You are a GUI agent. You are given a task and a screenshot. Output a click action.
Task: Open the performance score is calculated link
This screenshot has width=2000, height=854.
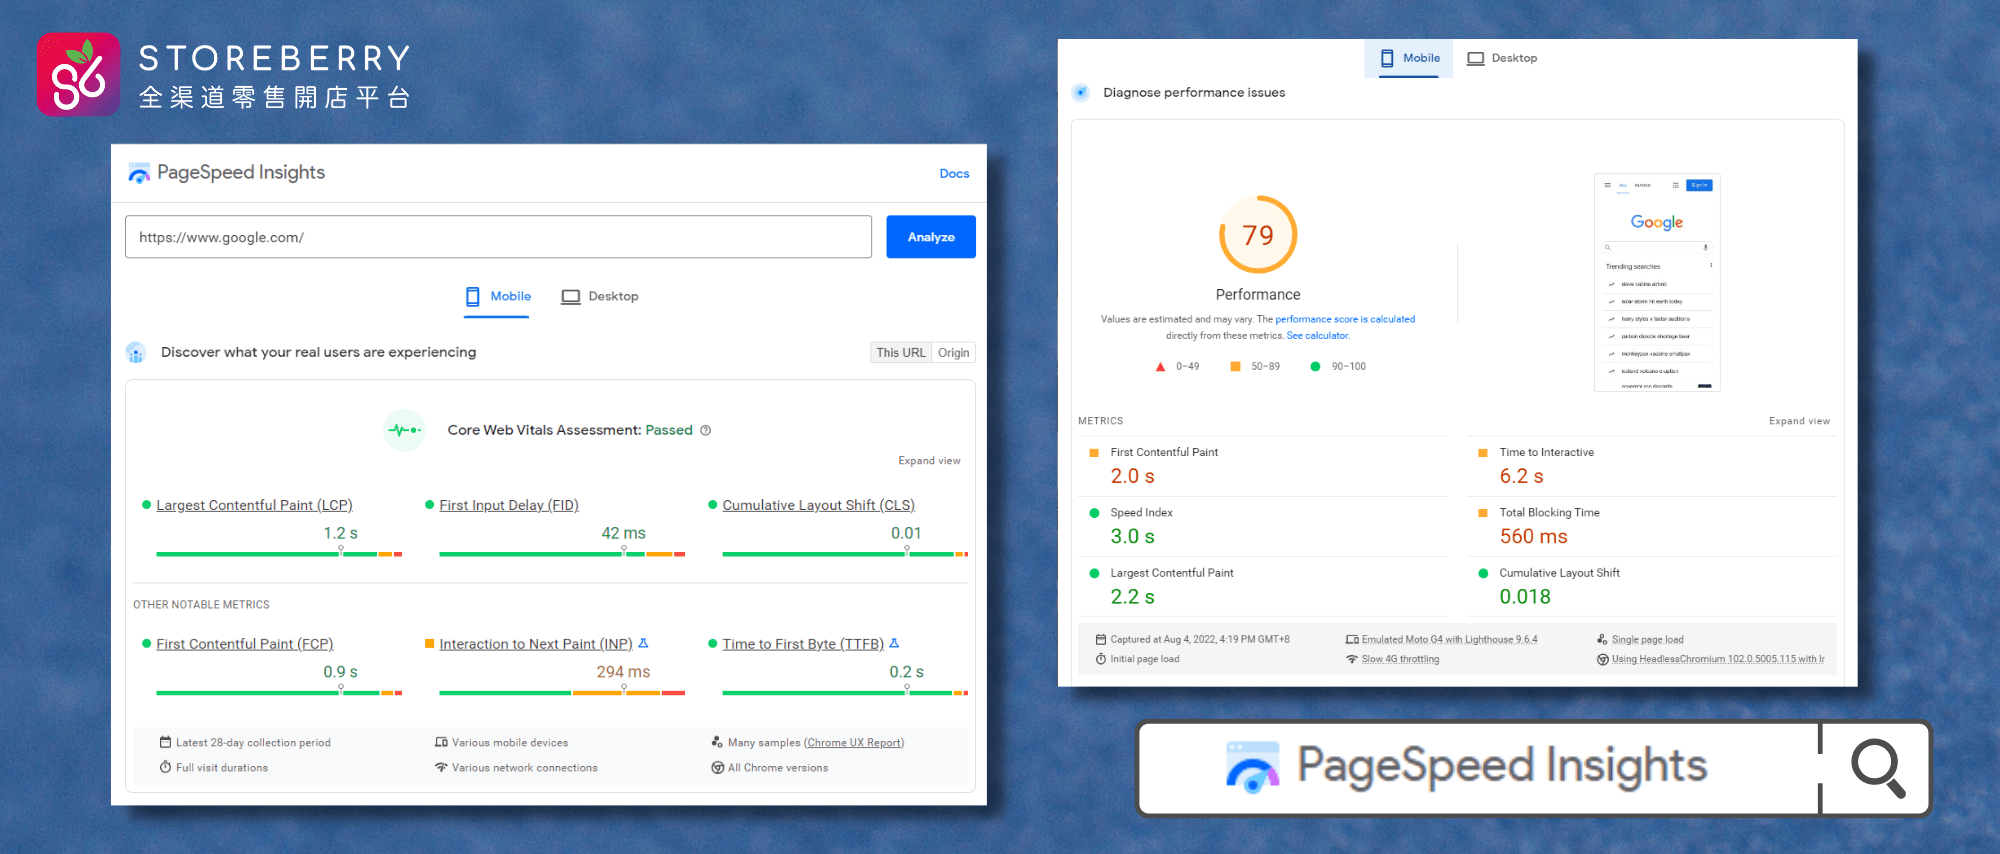[1345, 320]
